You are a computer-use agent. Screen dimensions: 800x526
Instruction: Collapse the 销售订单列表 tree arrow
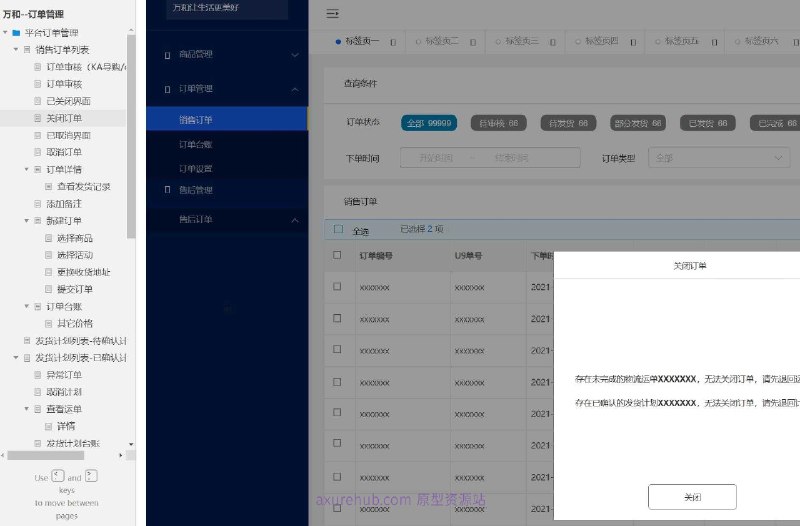pyautogui.click(x=16, y=49)
